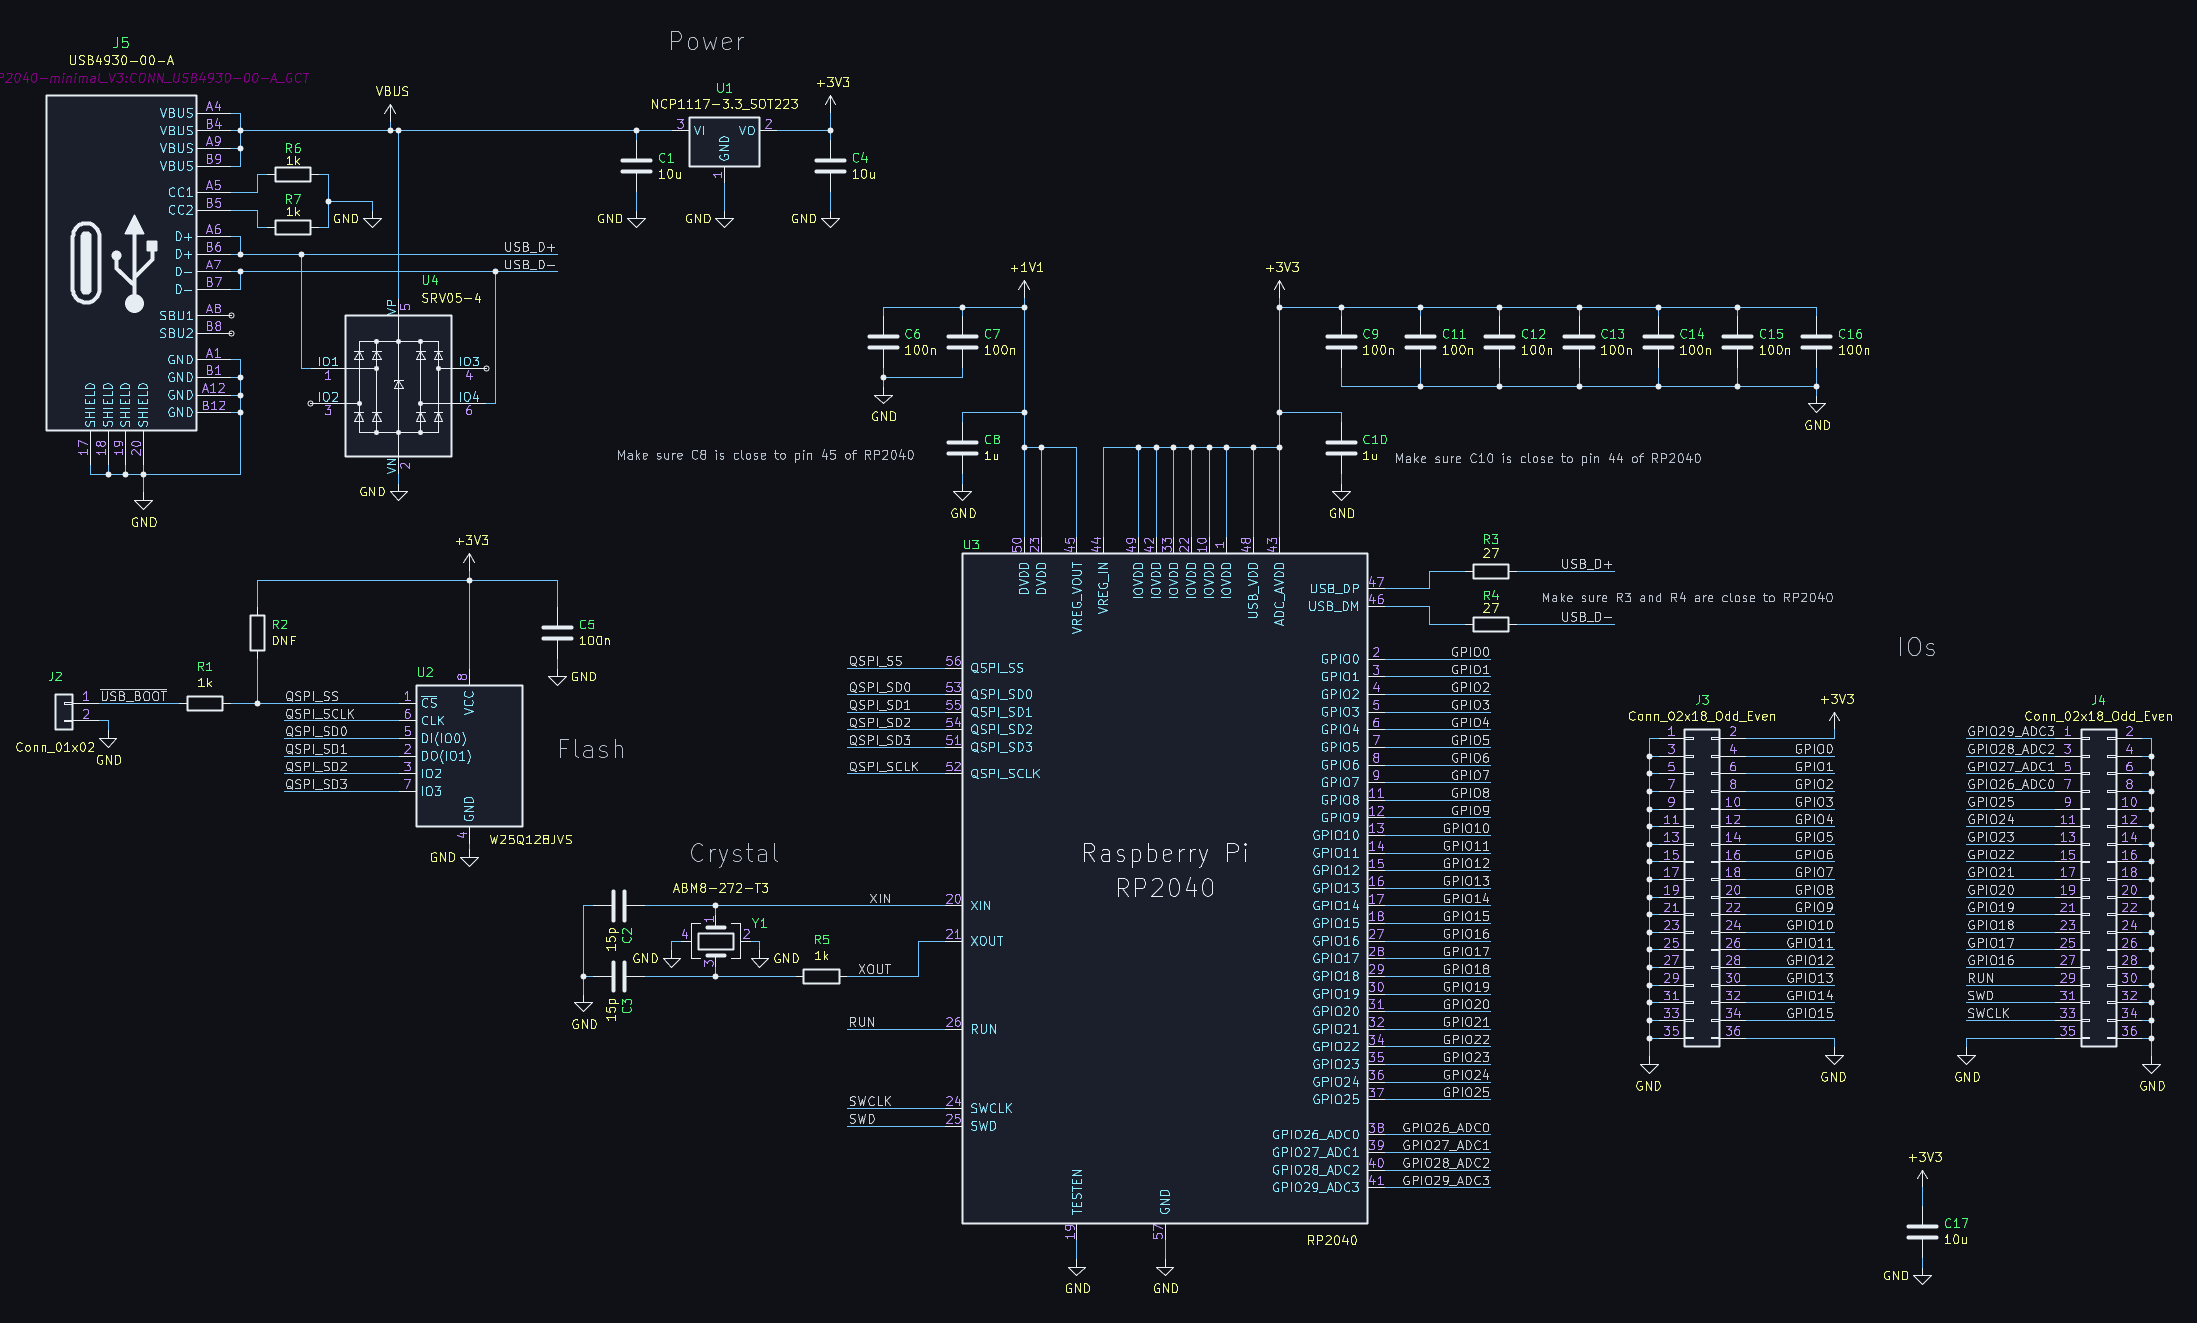Select the R2 DNF resistor symbol
Viewport: 2197px width, 1323px height.
point(257,633)
